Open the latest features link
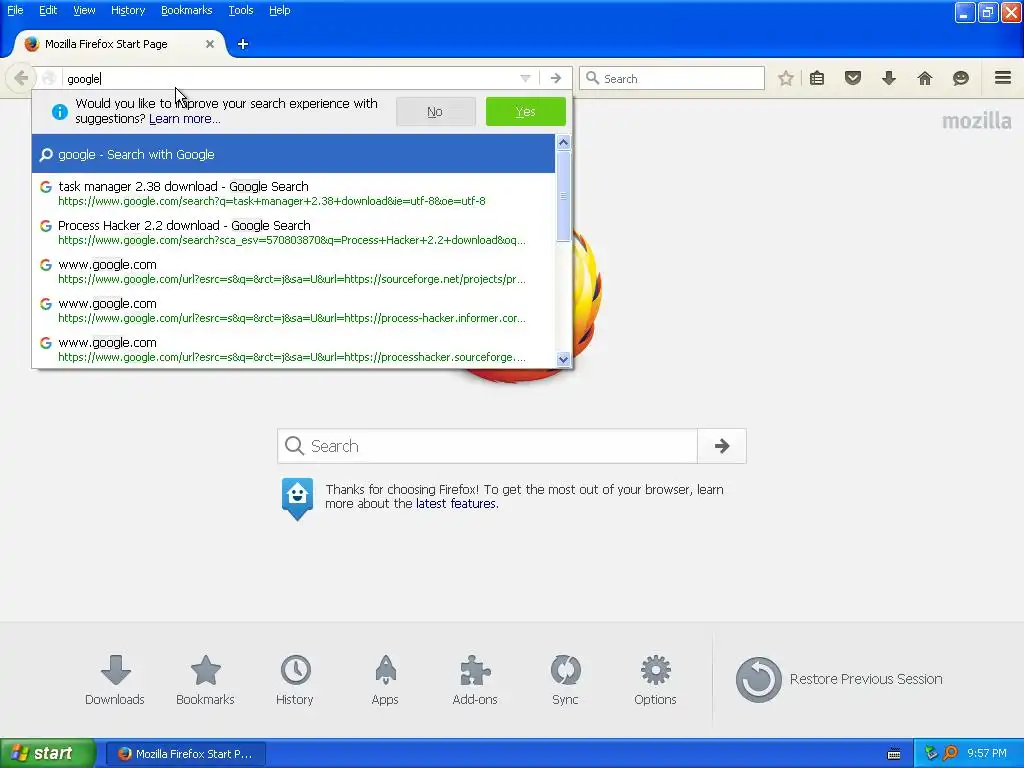Image resolution: width=1024 pixels, height=768 pixels. click(x=456, y=504)
